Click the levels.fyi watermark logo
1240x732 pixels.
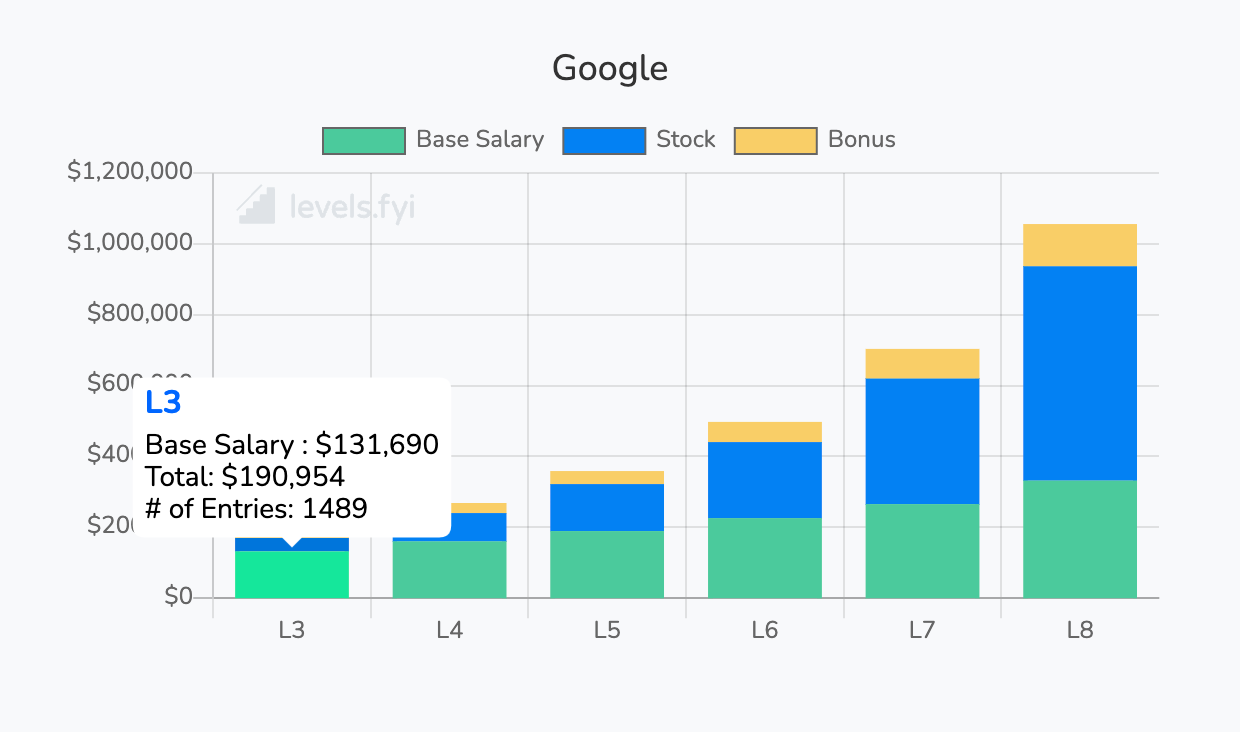[x=325, y=207]
